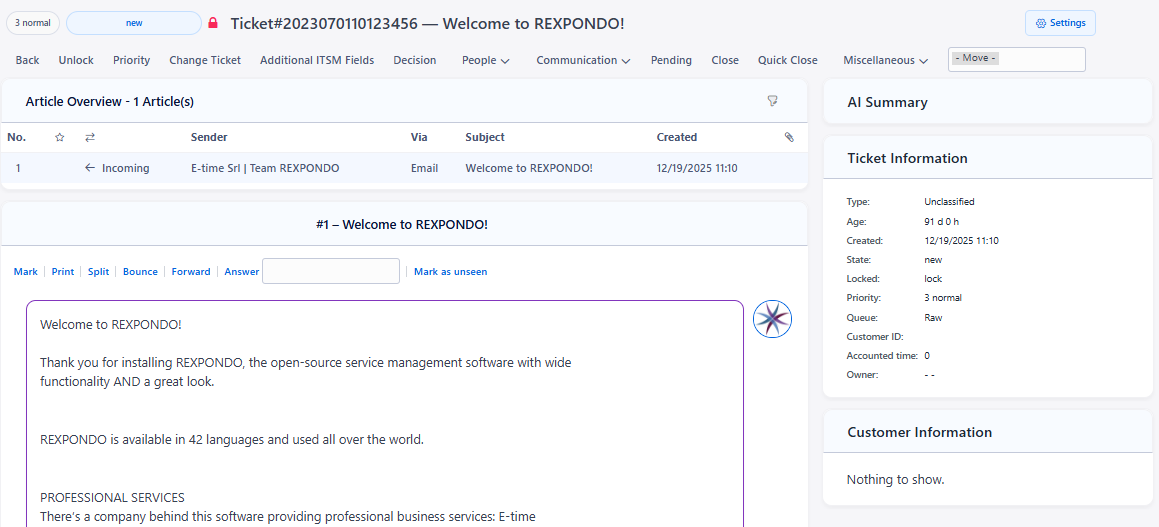The height and width of the screenshot is (527, 1159).
Task: Select Change Ticket option
Action: (205, 61)
